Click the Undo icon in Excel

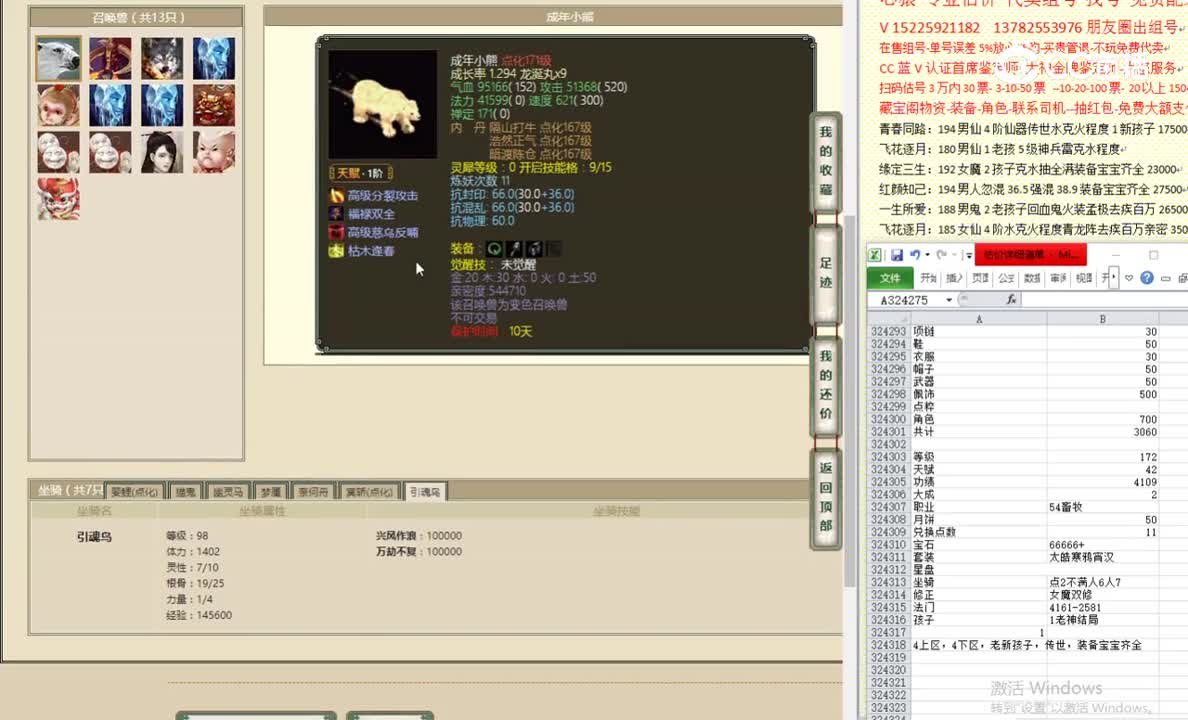click(916, 253)
